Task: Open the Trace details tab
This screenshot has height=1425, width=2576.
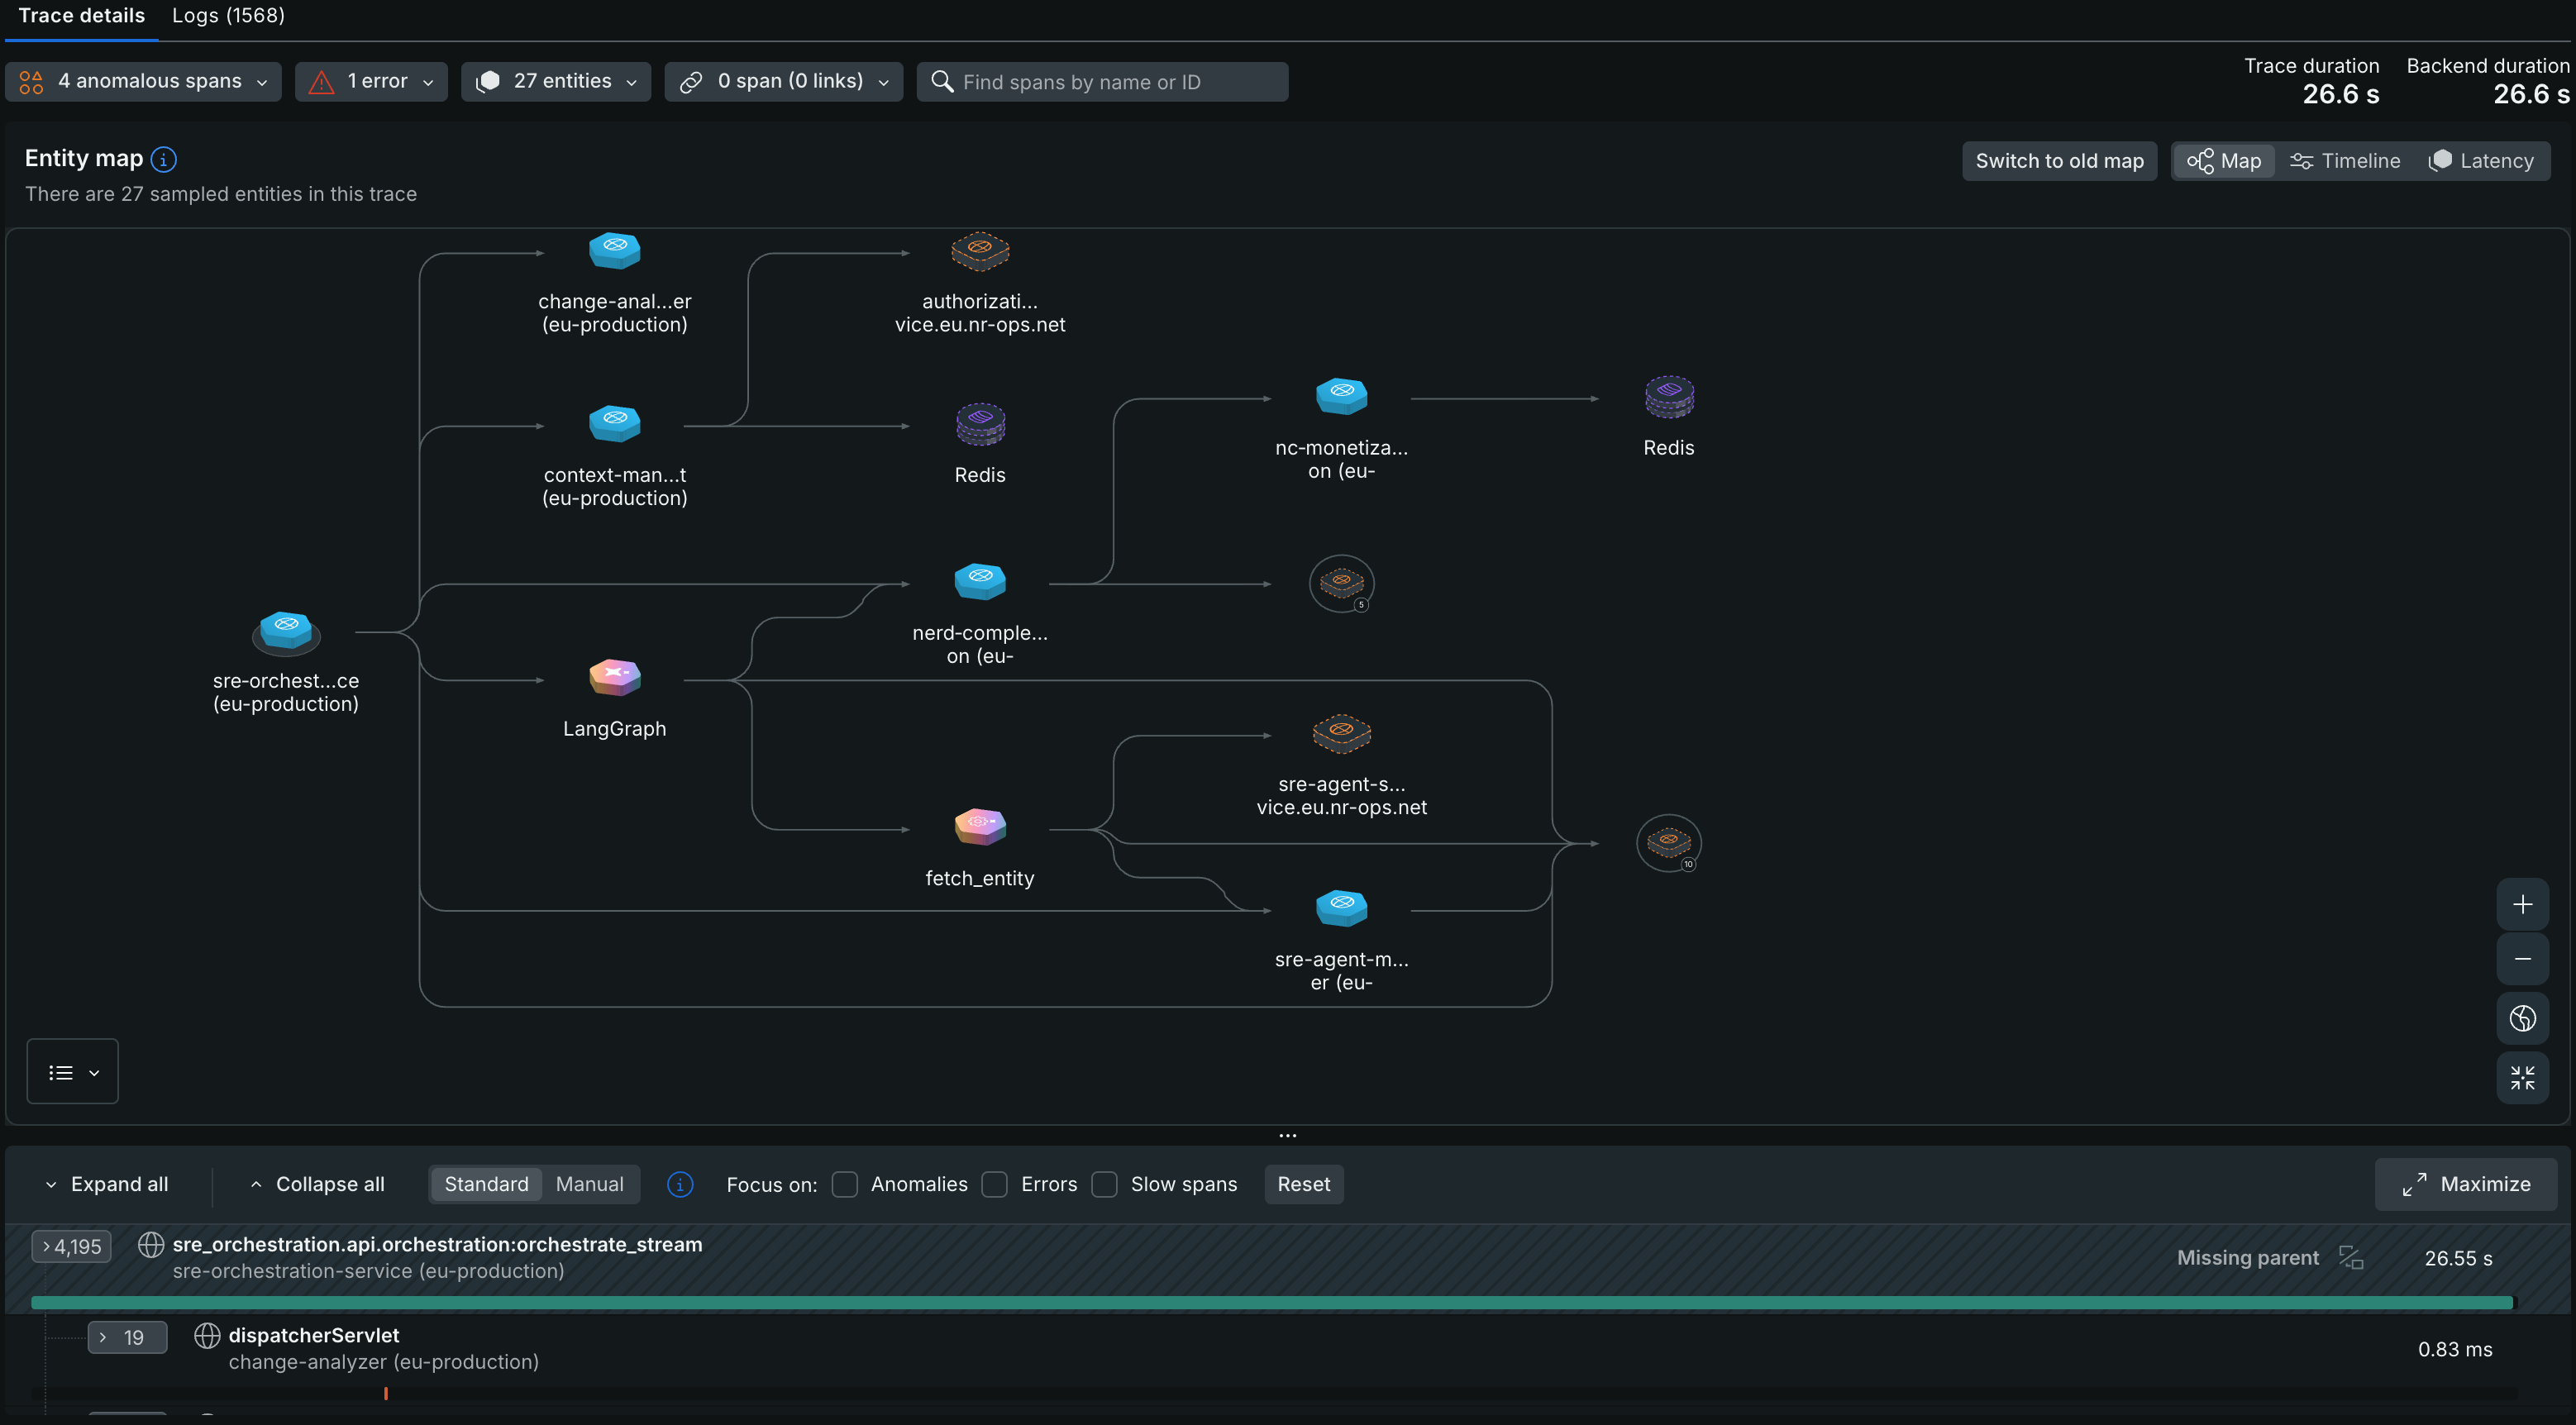Action: [x=82, y=16]
